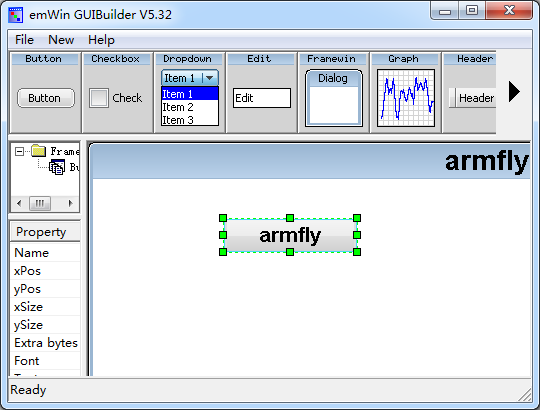Click the top-right handle of armfly button
This screenshot has width=540, height=410.
(357, 218)
